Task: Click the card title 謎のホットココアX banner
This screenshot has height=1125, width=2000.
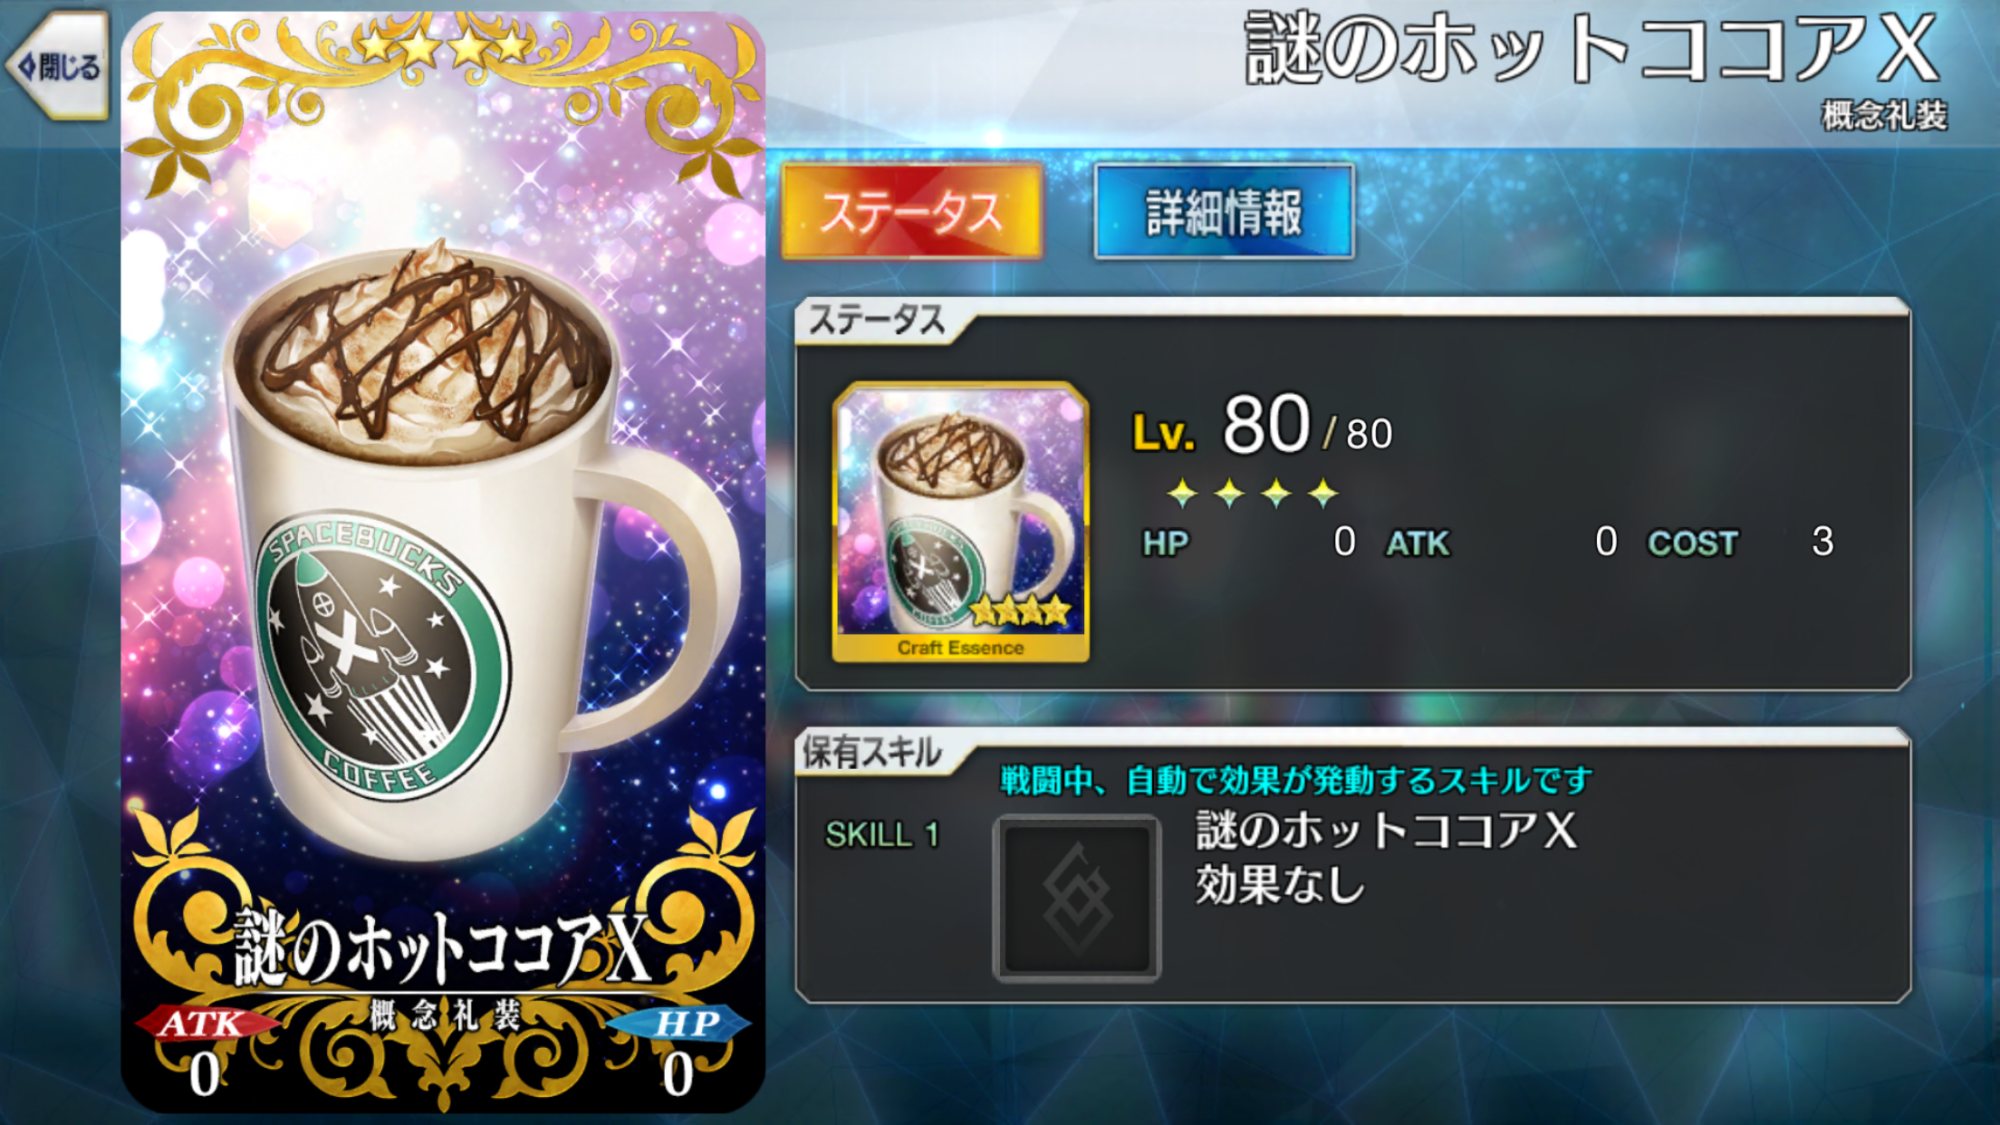Action: (x=442, y=947)
